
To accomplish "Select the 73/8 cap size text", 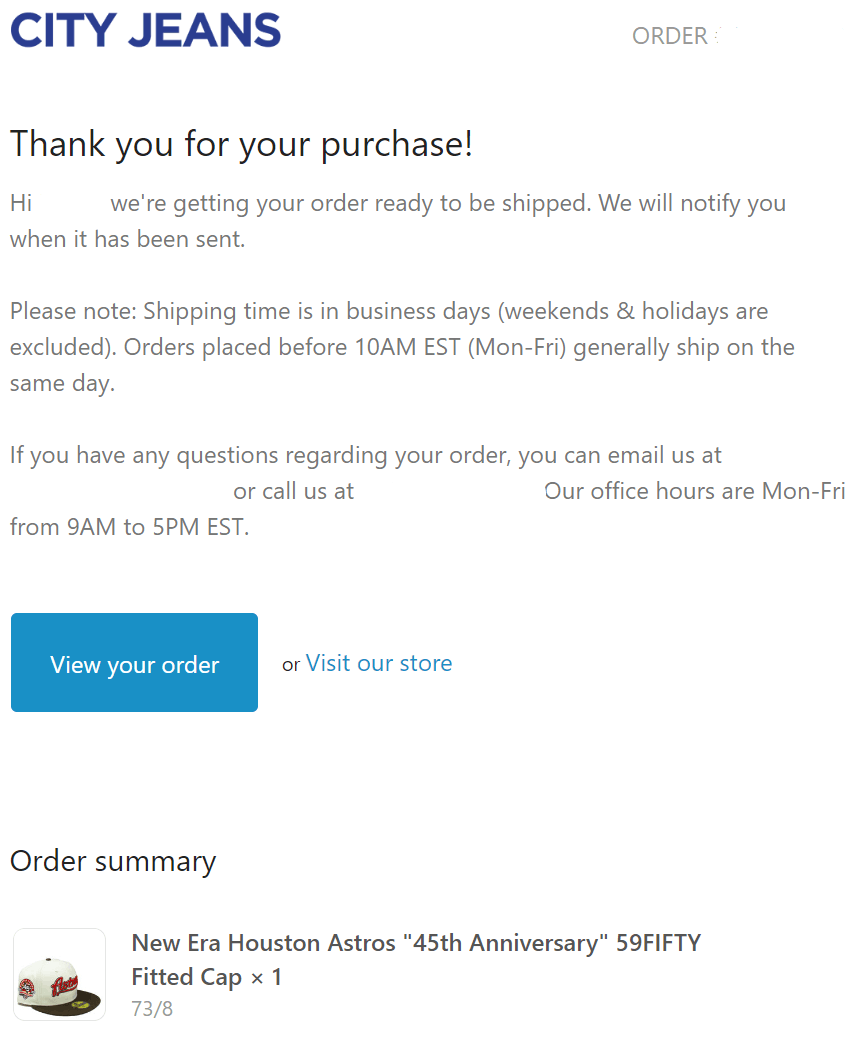I will 152,1009.
